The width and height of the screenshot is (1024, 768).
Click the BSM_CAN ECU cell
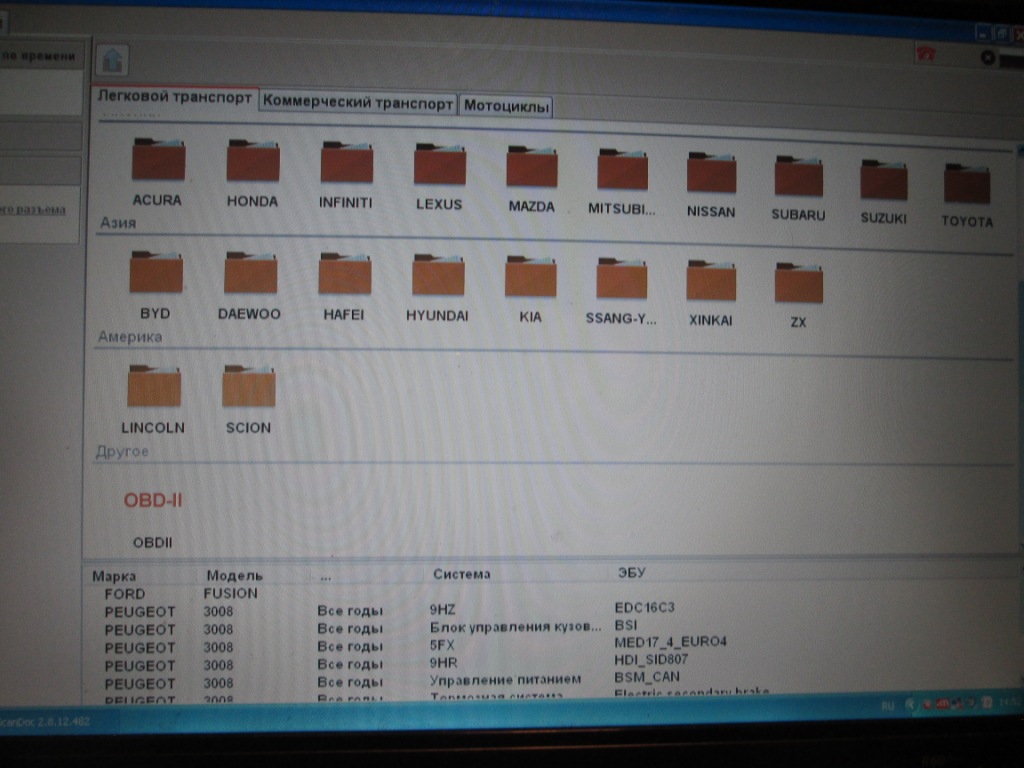click(x=647, y=677)
